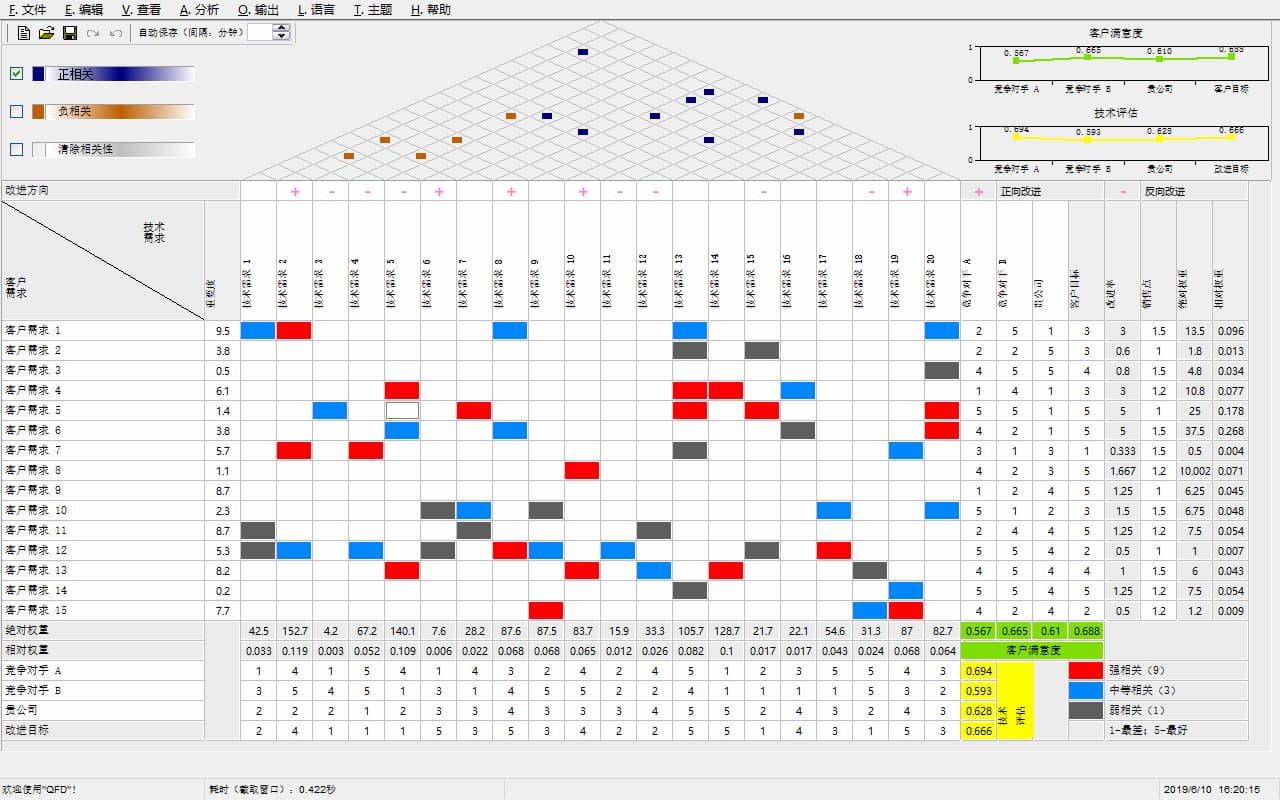
Task: Click green satisfaction value 0.688
Action: pyautogui.click(x=1086, y=631)
